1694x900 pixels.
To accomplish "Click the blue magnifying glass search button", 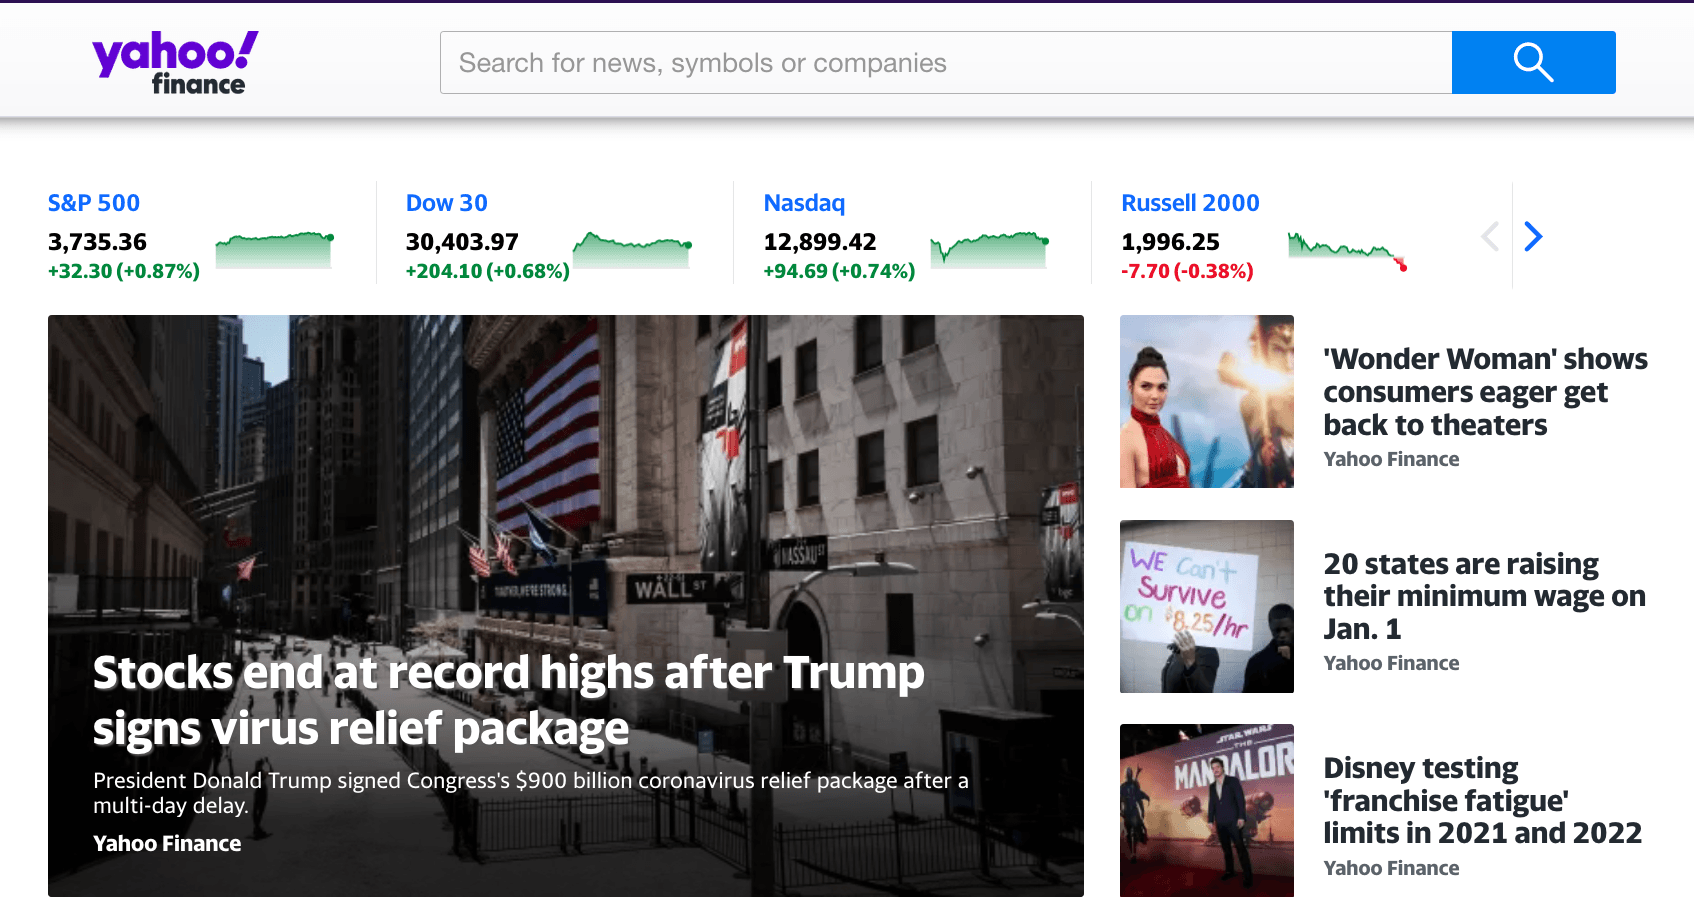I will 1533,62.
